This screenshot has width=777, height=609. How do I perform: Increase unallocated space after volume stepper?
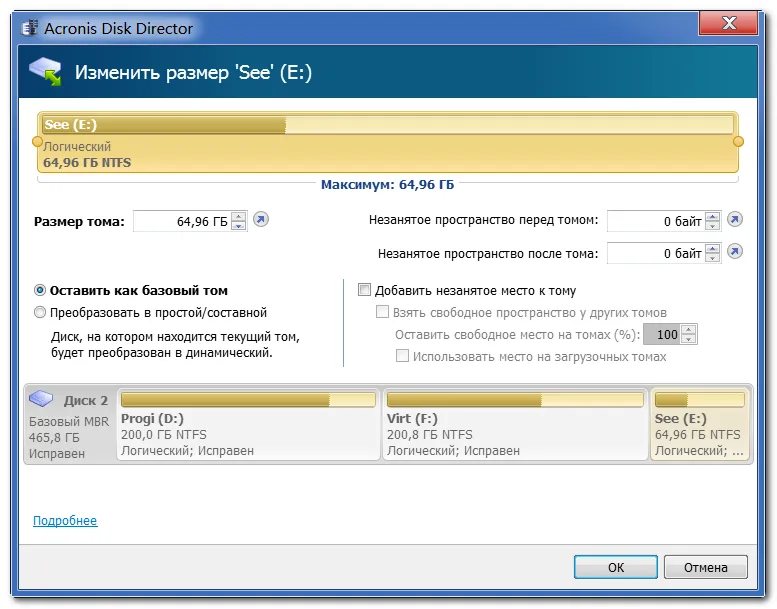713,248
